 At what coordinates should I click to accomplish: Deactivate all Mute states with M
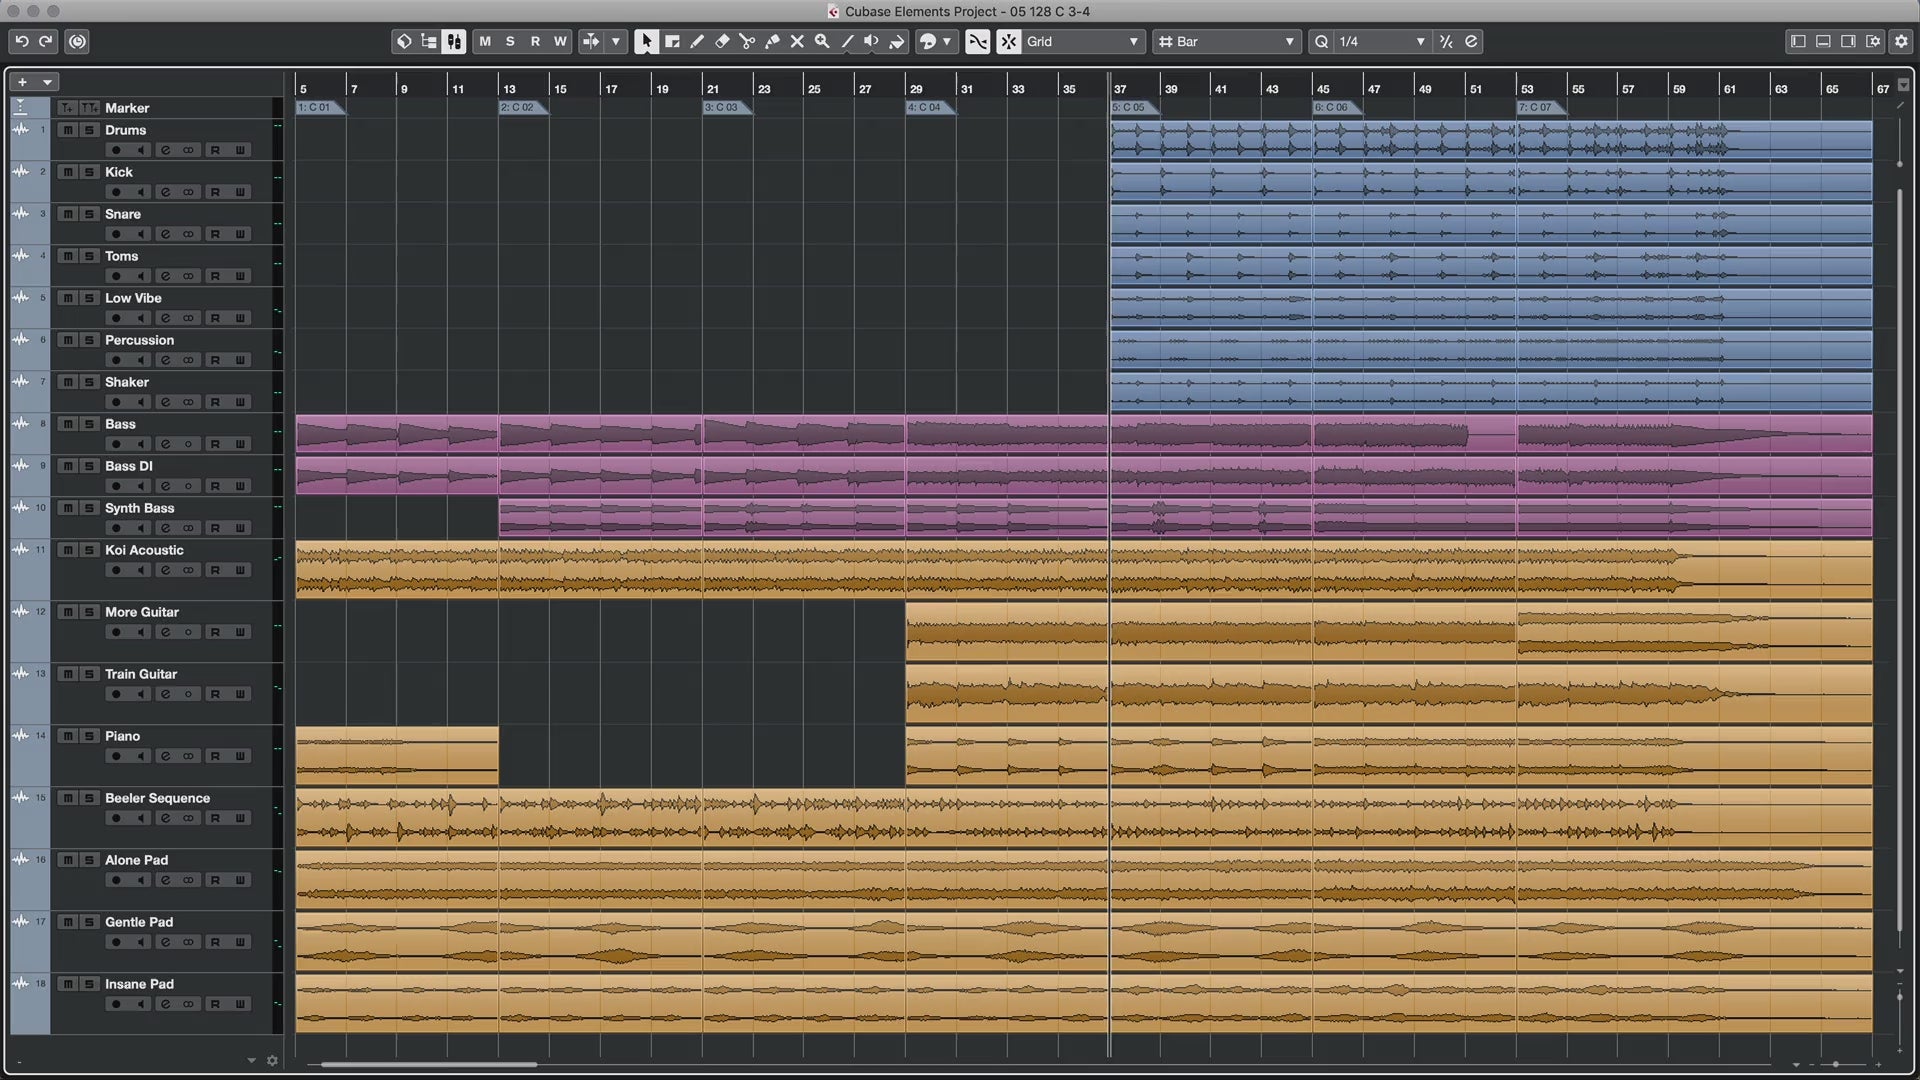(x=485, y=41)
